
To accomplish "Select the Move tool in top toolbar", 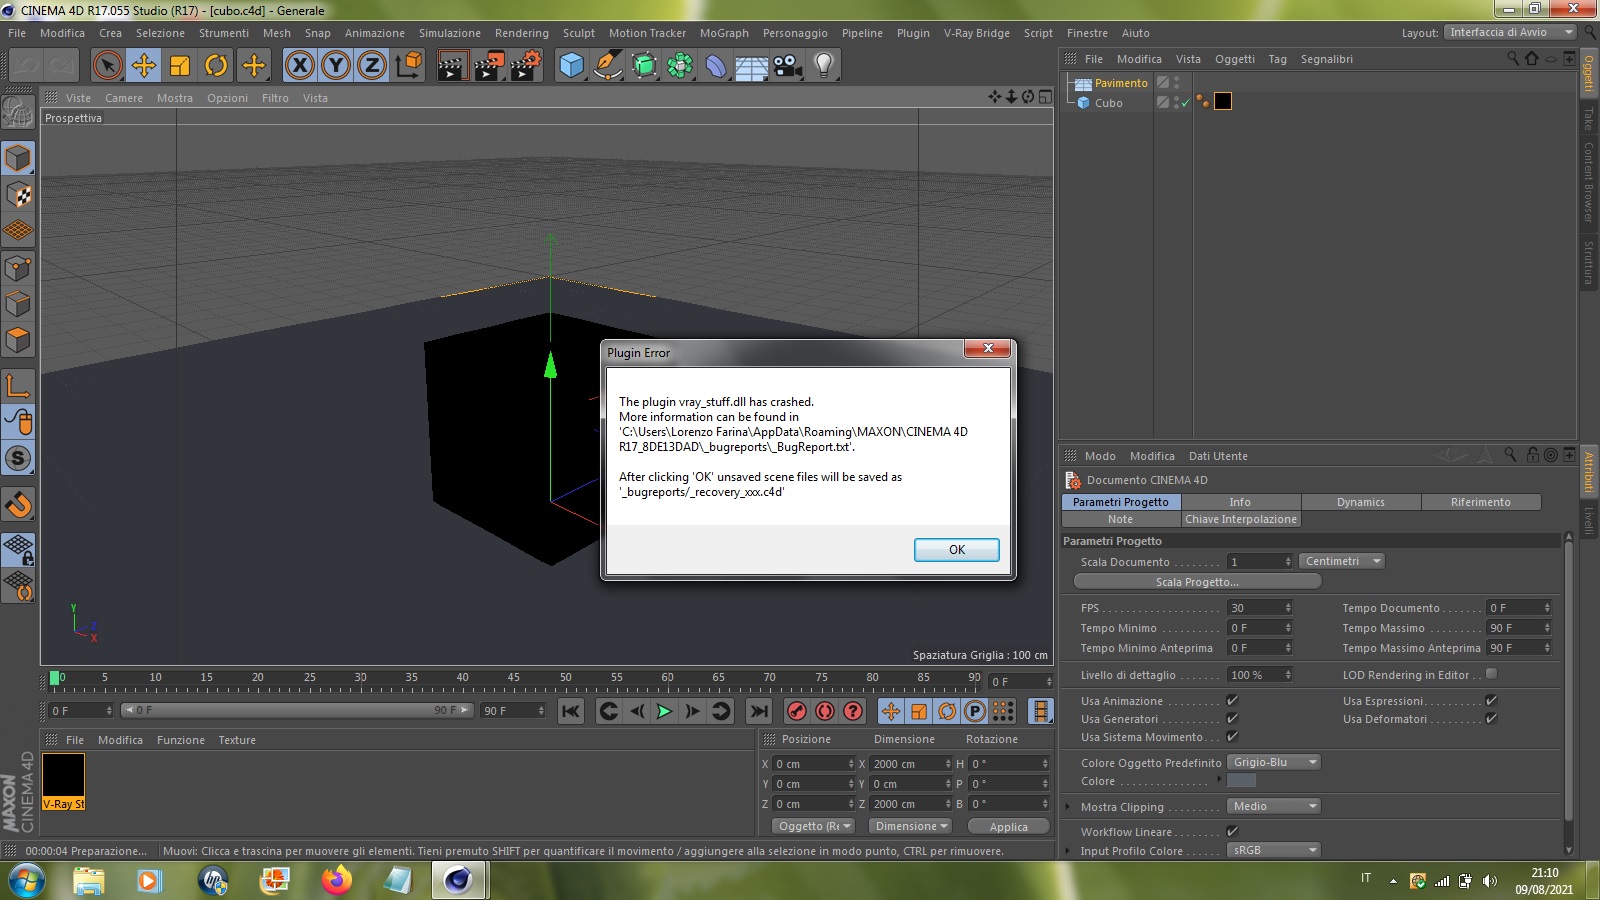I will click(x=144, y=66).
